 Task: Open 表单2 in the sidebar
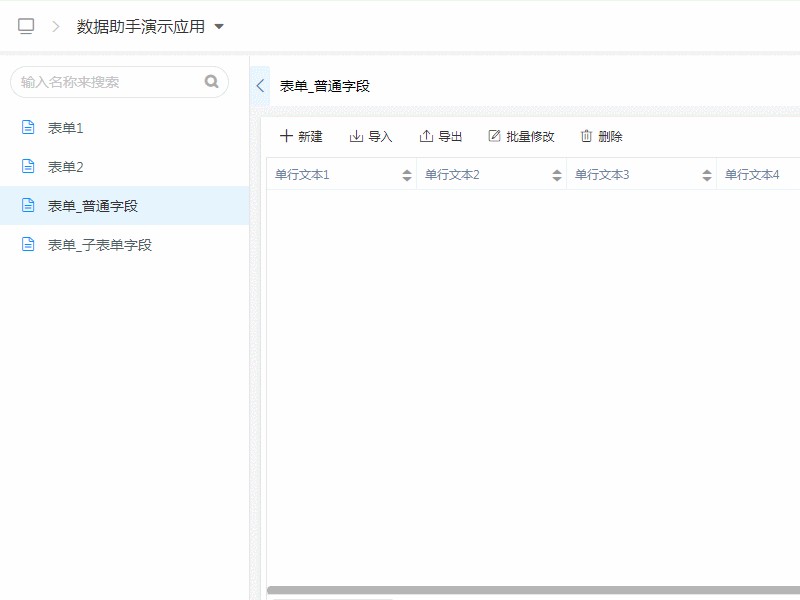pyautogui.click(x=66, y=167)
